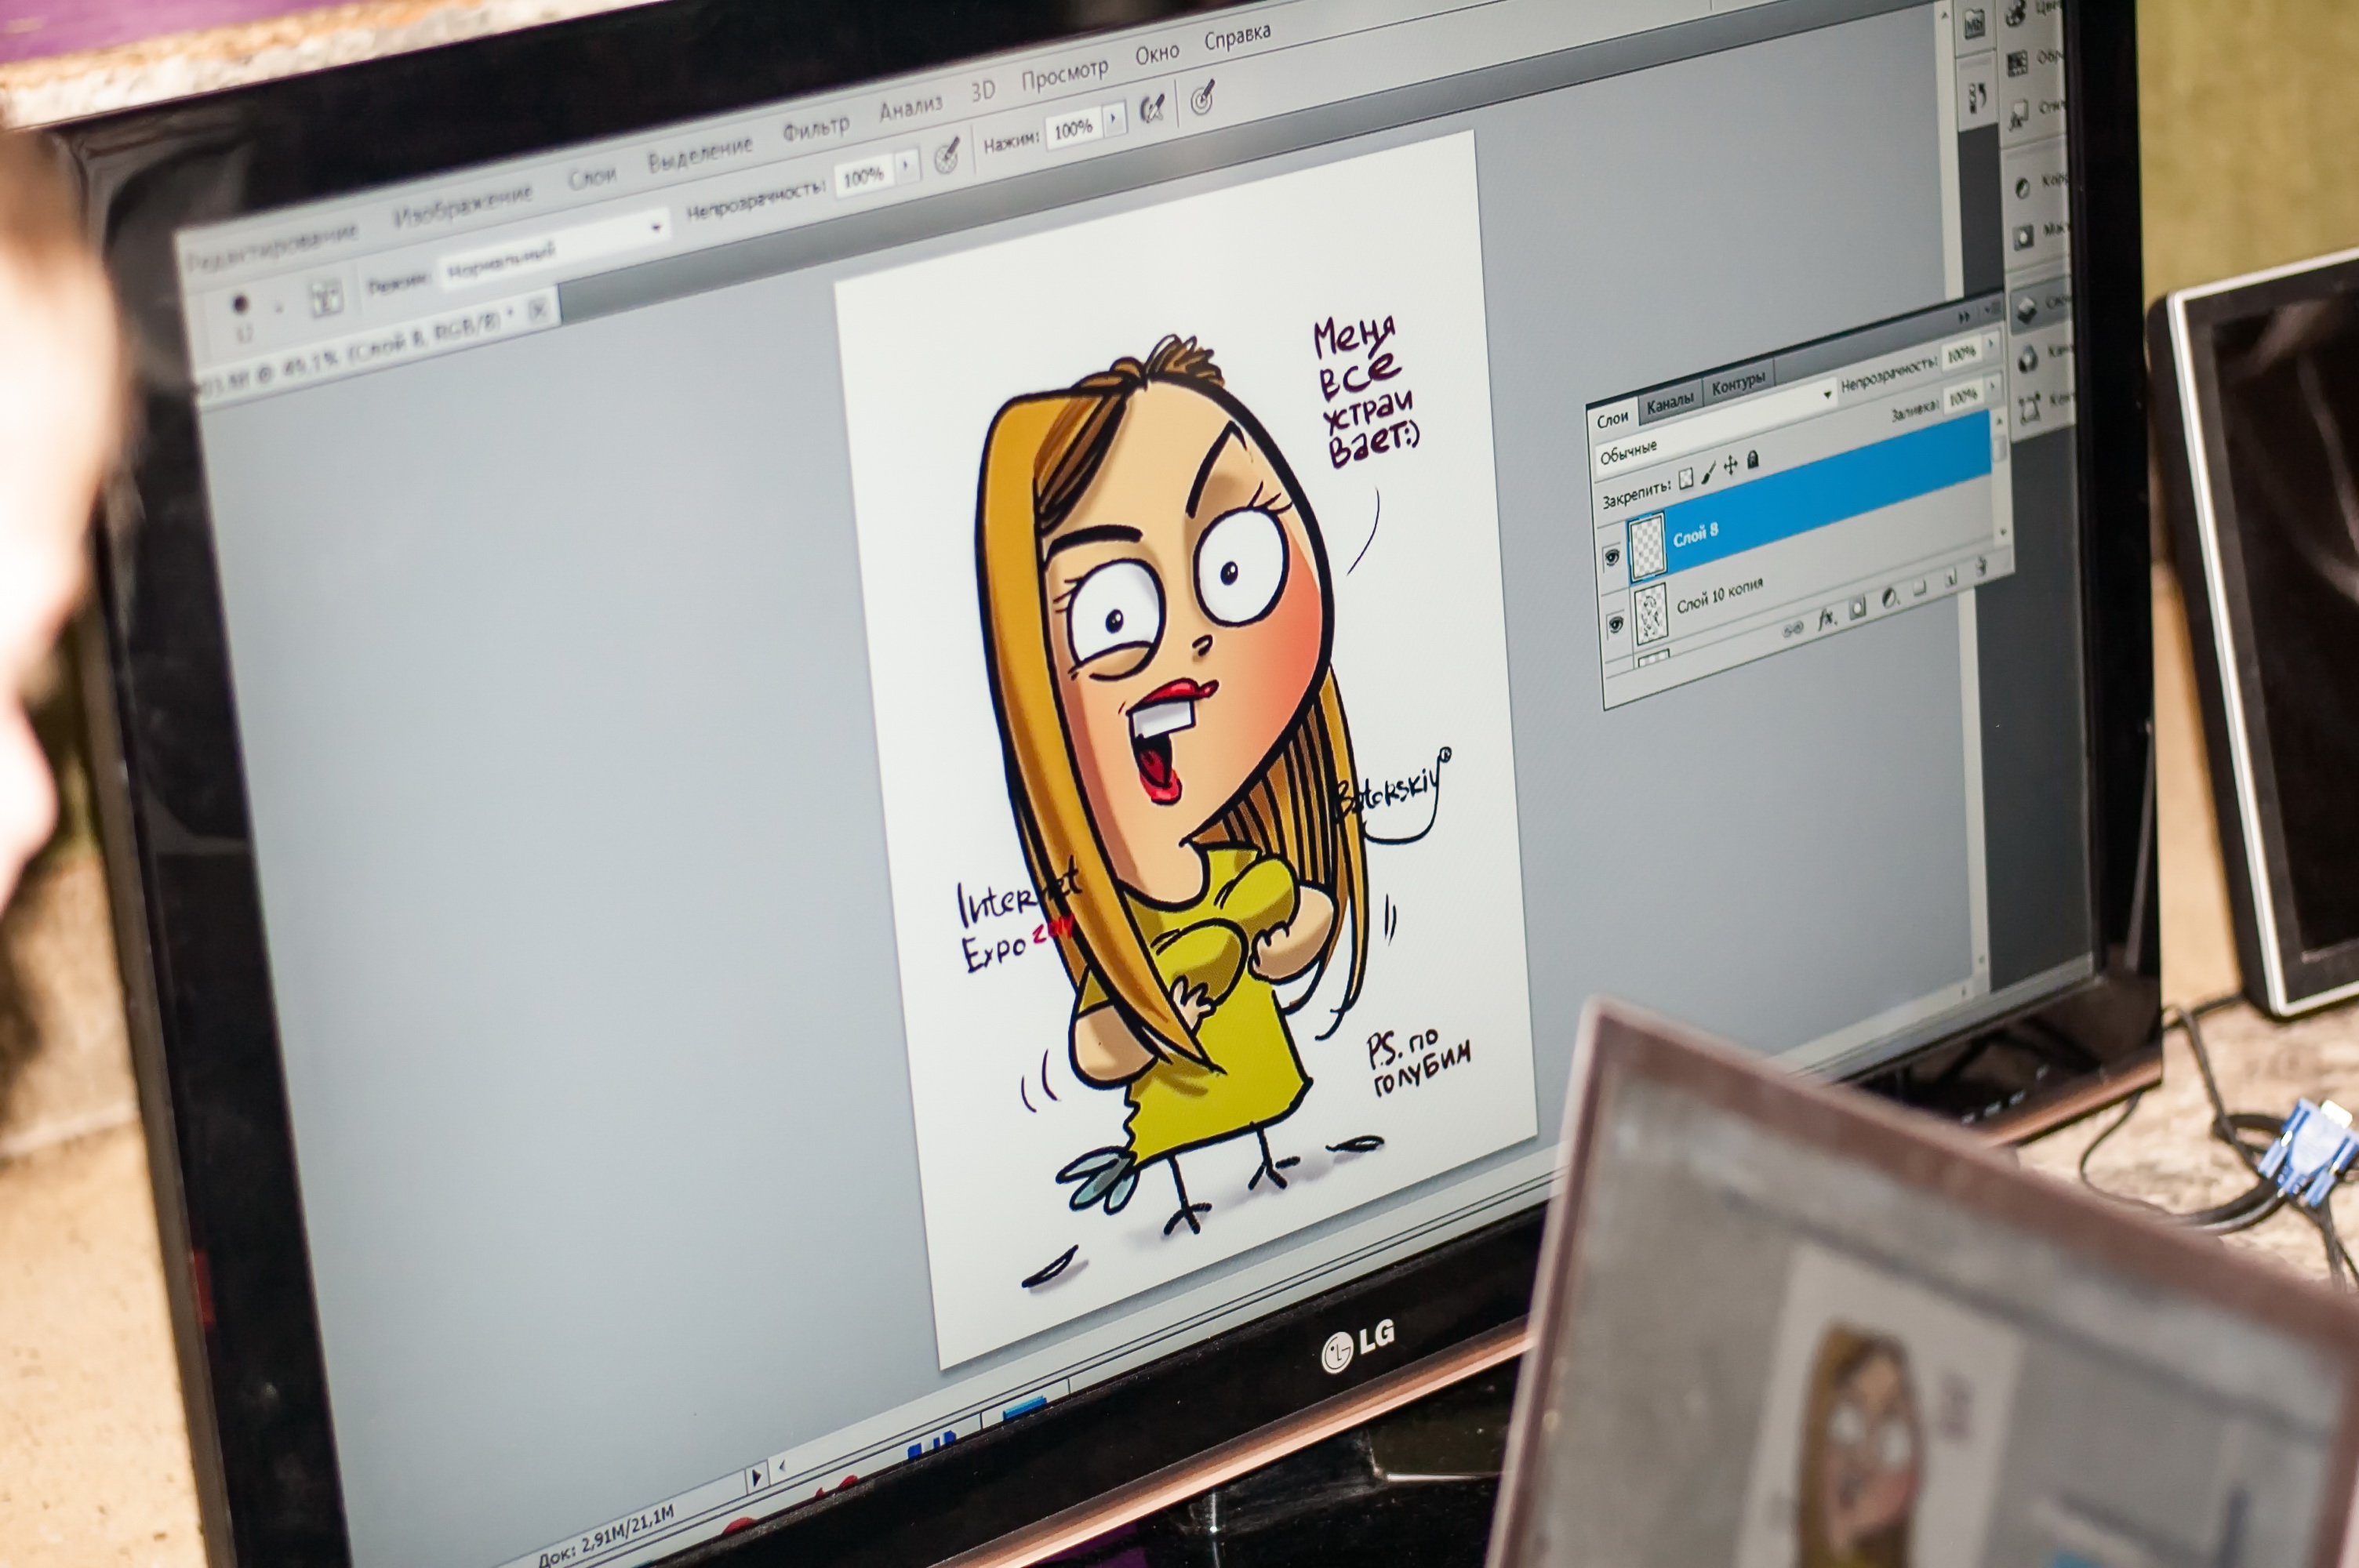Viewport: 2359px width, 1568px height.
Task: Toggle lock all padlock icon
Action: (x=1753, y=459)
